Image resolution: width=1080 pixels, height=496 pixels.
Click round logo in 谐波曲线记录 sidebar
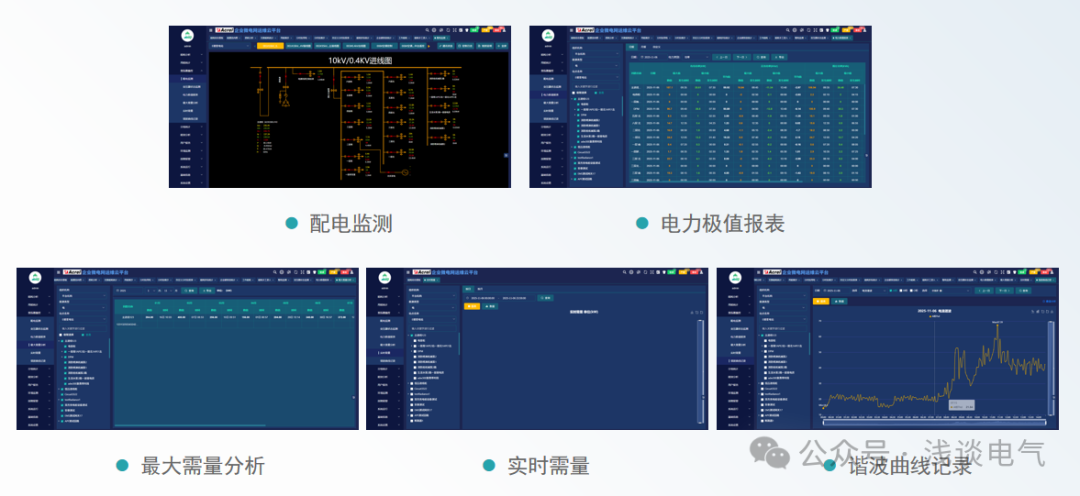point(736,278)
